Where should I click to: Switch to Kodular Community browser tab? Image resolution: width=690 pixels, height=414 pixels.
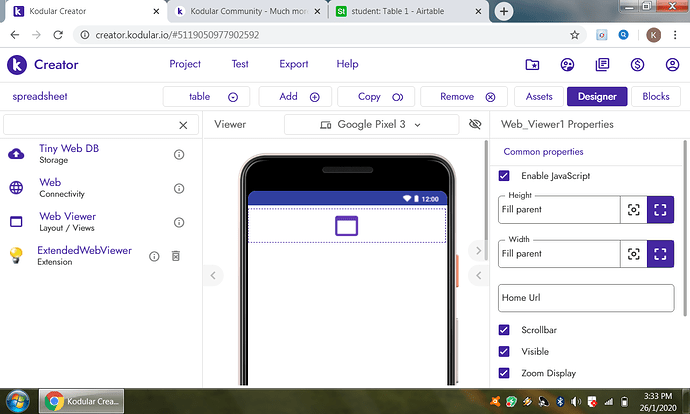click(248, 11)
